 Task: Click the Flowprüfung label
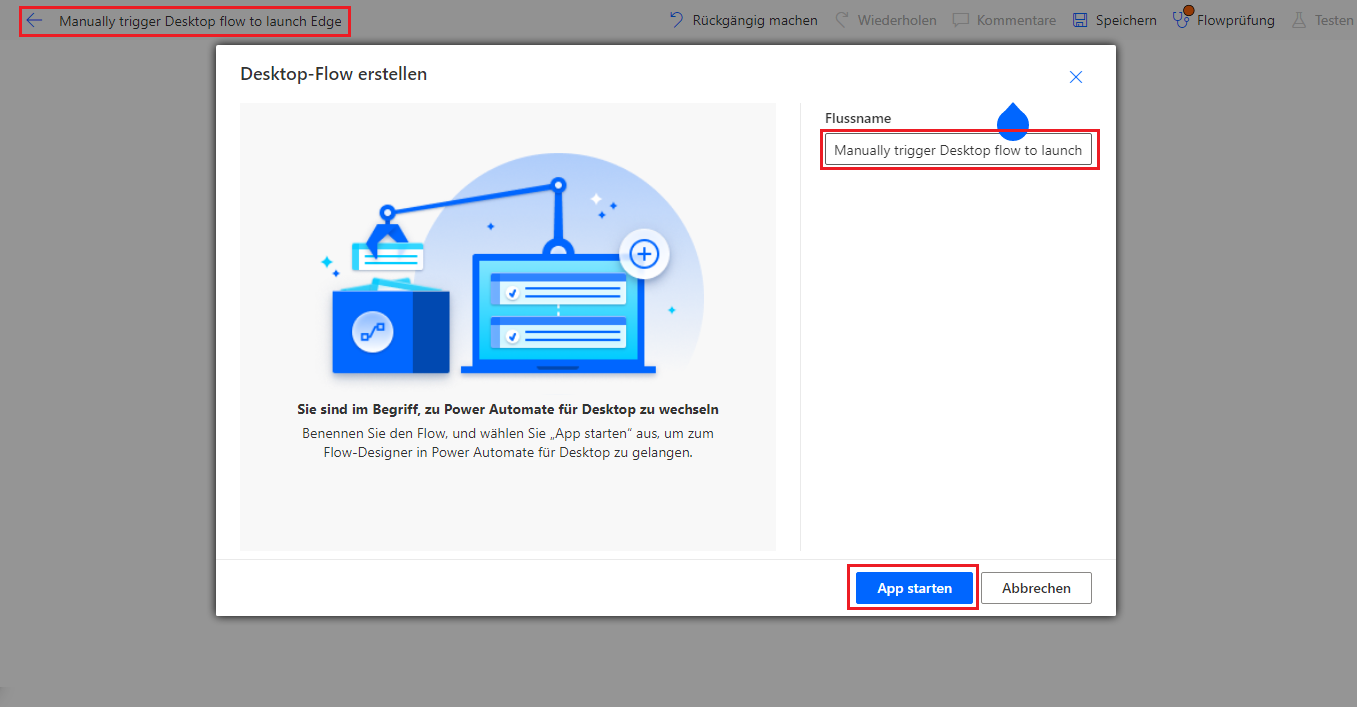coord(1236,20)
